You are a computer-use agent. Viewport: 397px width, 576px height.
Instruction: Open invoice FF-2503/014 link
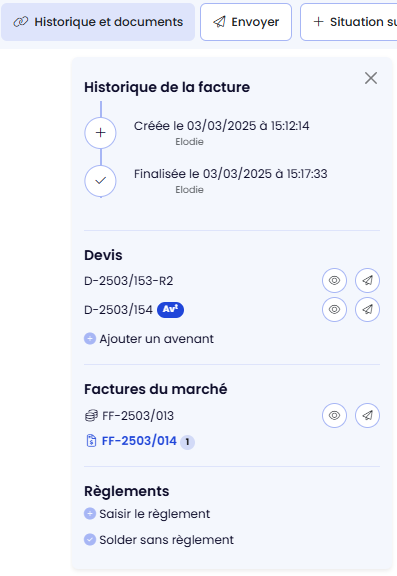click(x=139, y=441)
